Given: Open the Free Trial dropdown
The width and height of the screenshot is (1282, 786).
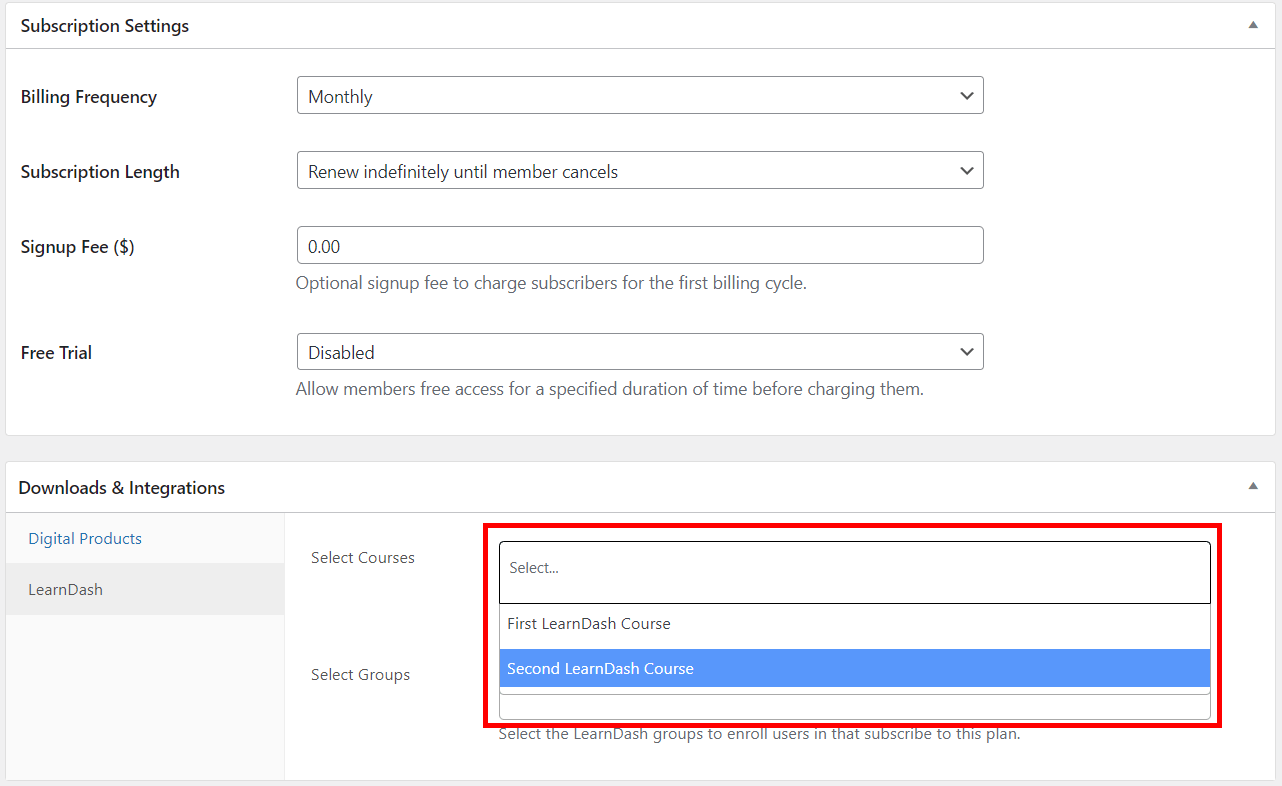Looking at the screenshot, I should [640, 352].
